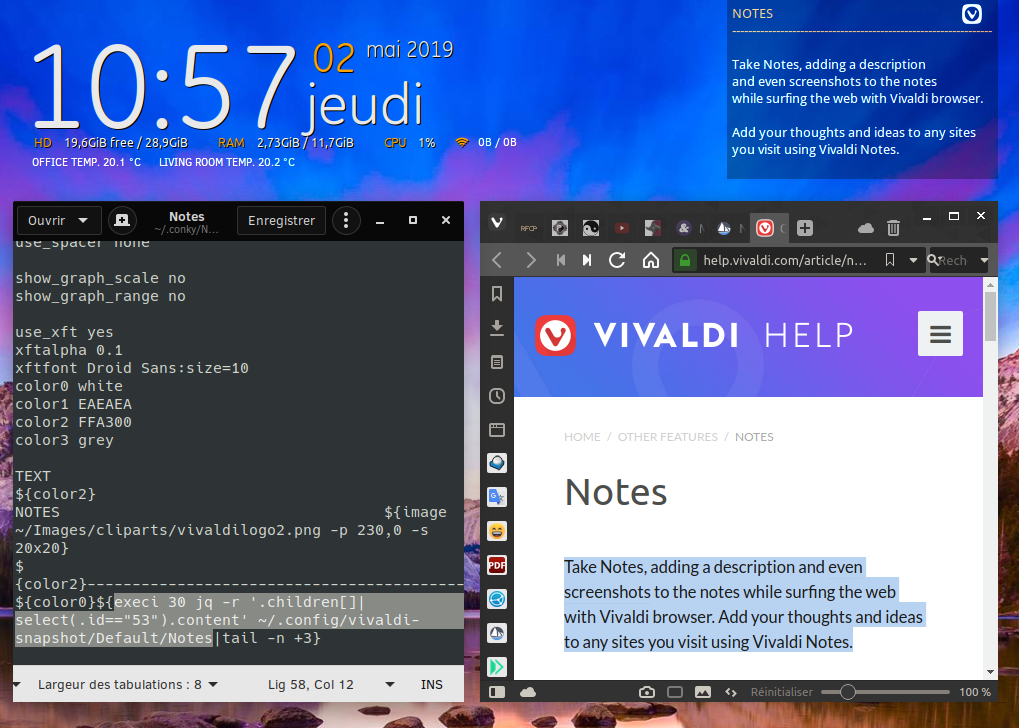
Task: Open the hamburger menu on Vivaldi Help
Action: tap(940, 333)
